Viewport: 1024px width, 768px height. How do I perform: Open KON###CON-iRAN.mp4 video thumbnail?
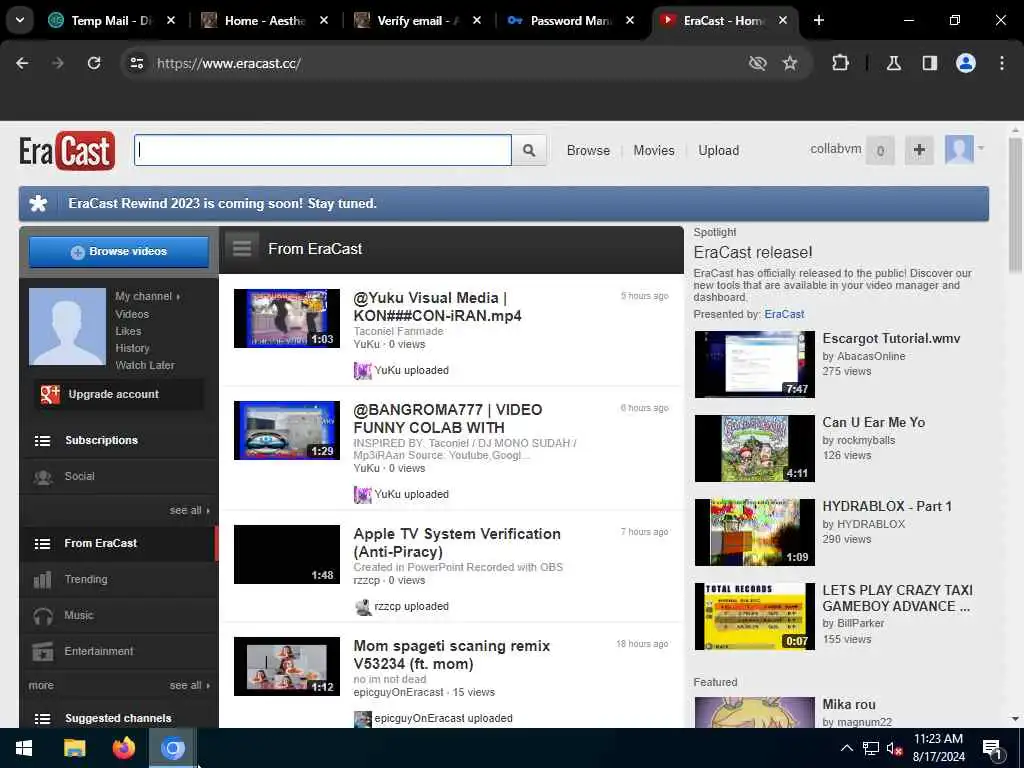(287, 318)
